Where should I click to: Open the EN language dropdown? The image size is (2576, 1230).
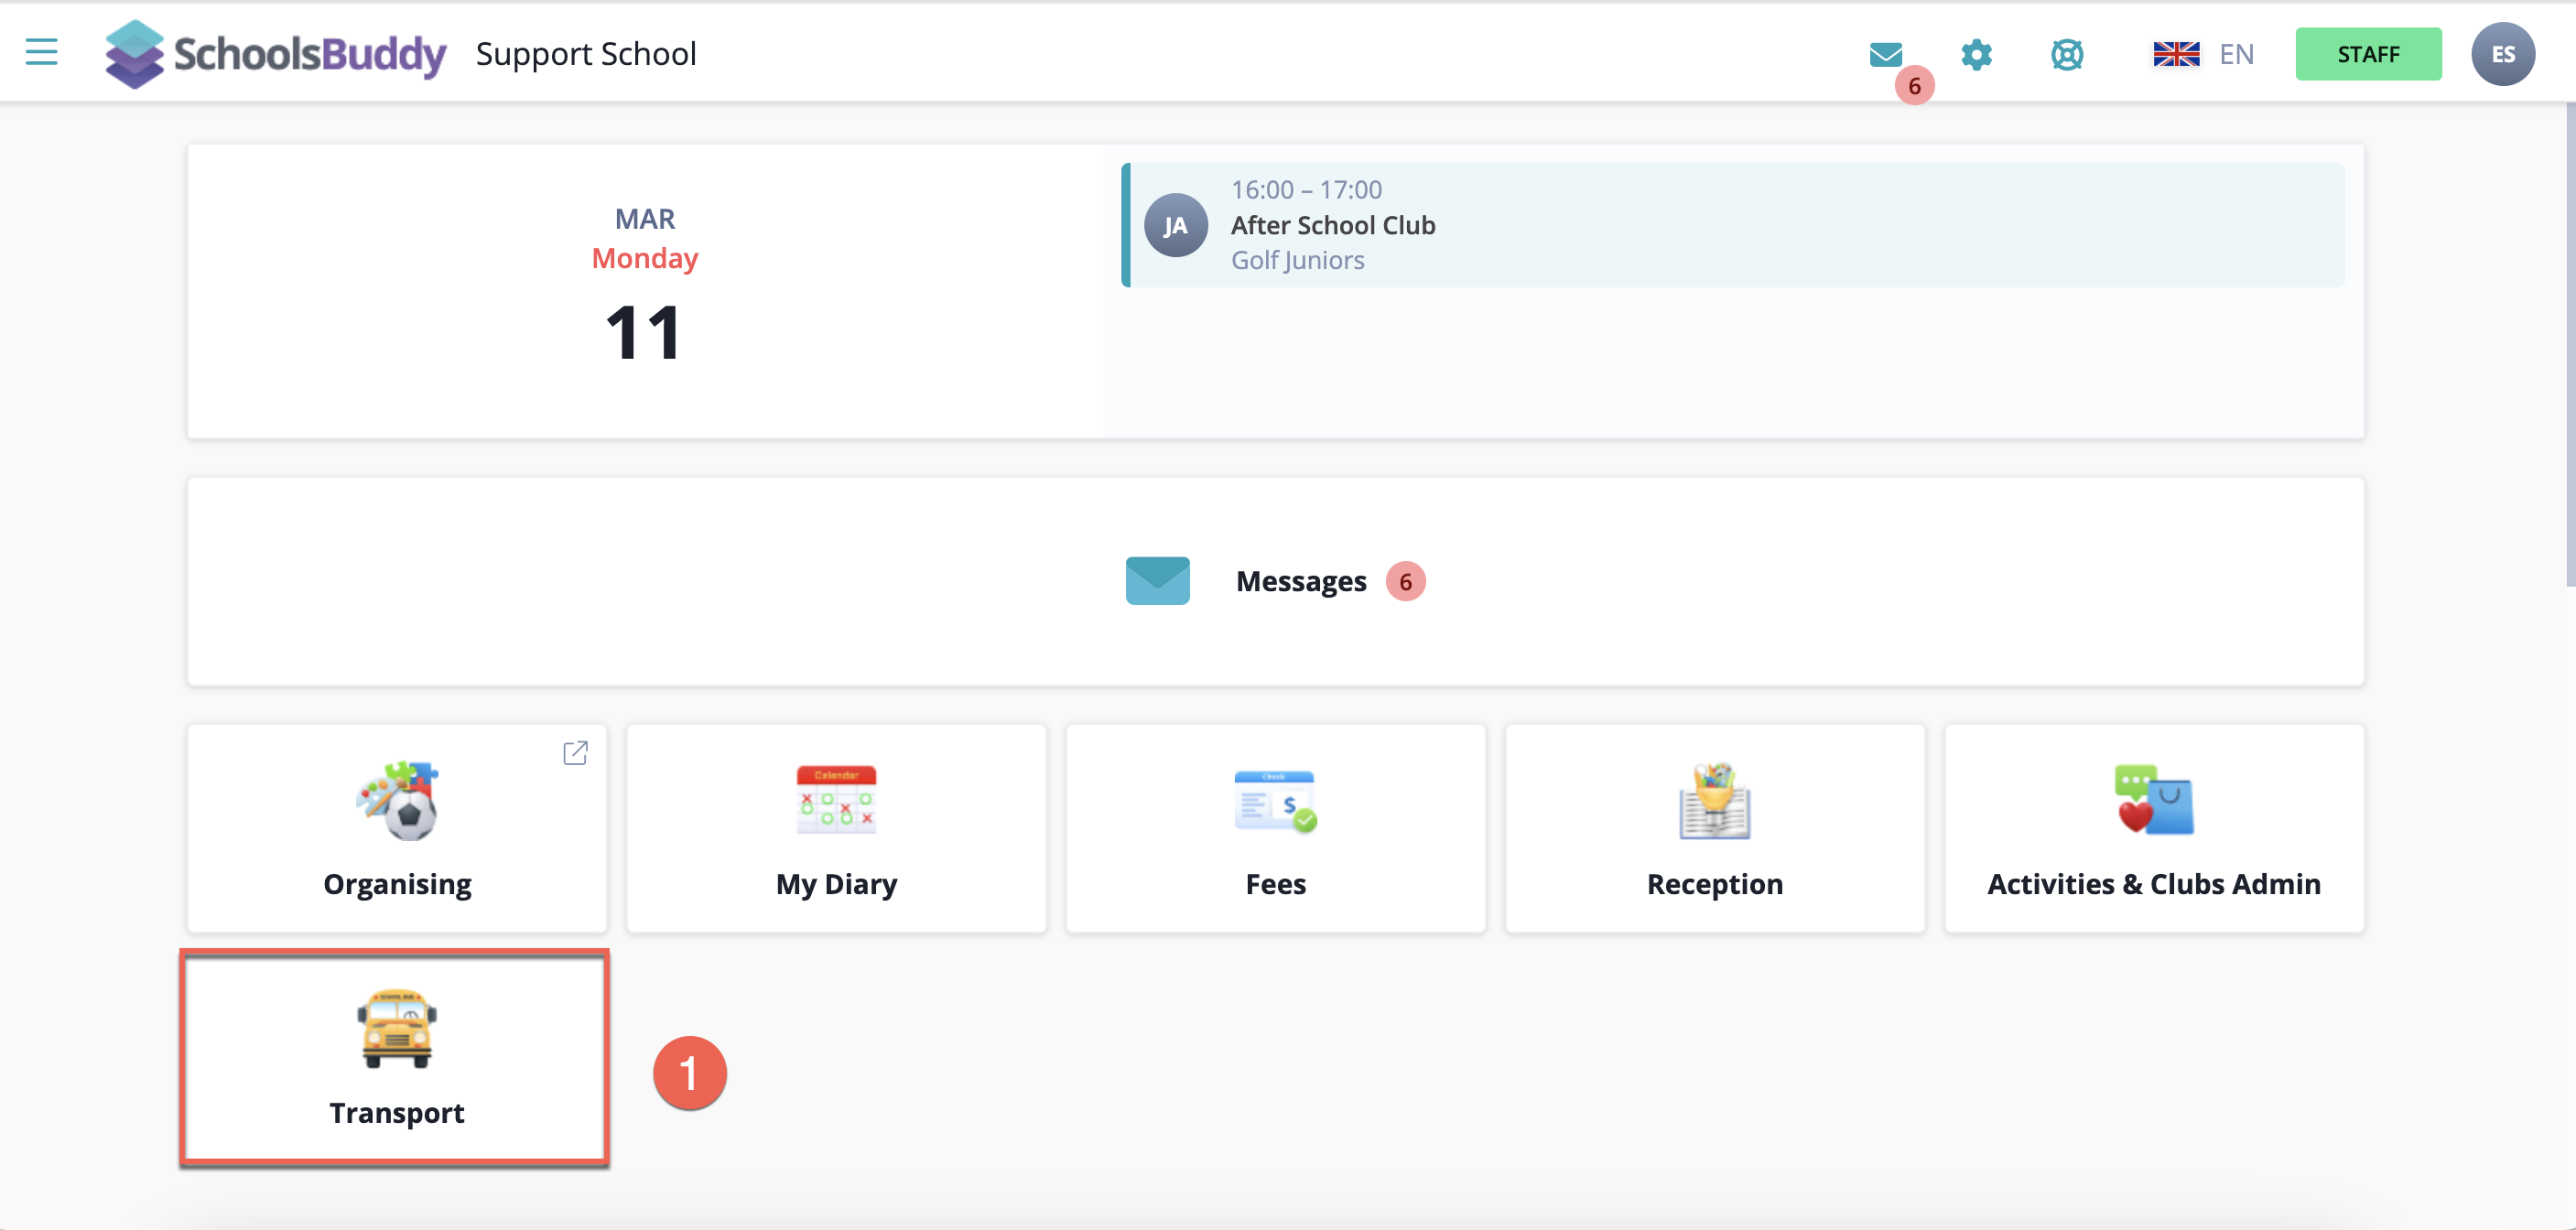(x=2236, y=54)
